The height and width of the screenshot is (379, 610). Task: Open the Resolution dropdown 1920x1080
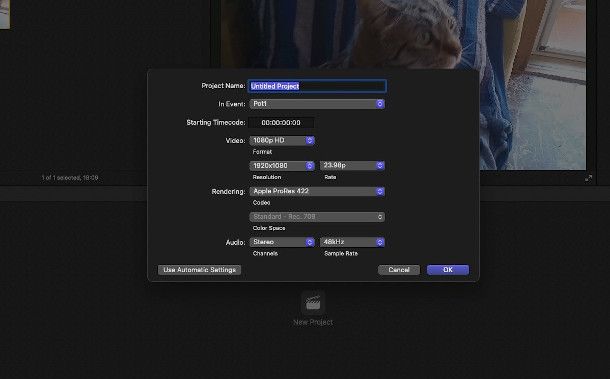pos(282,166)
